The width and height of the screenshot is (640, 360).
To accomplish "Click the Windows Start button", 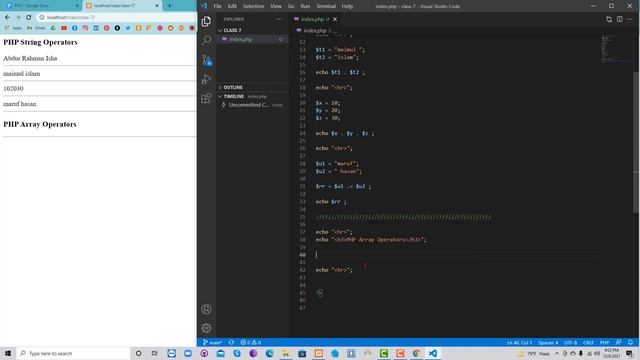I will coord(8,353).
